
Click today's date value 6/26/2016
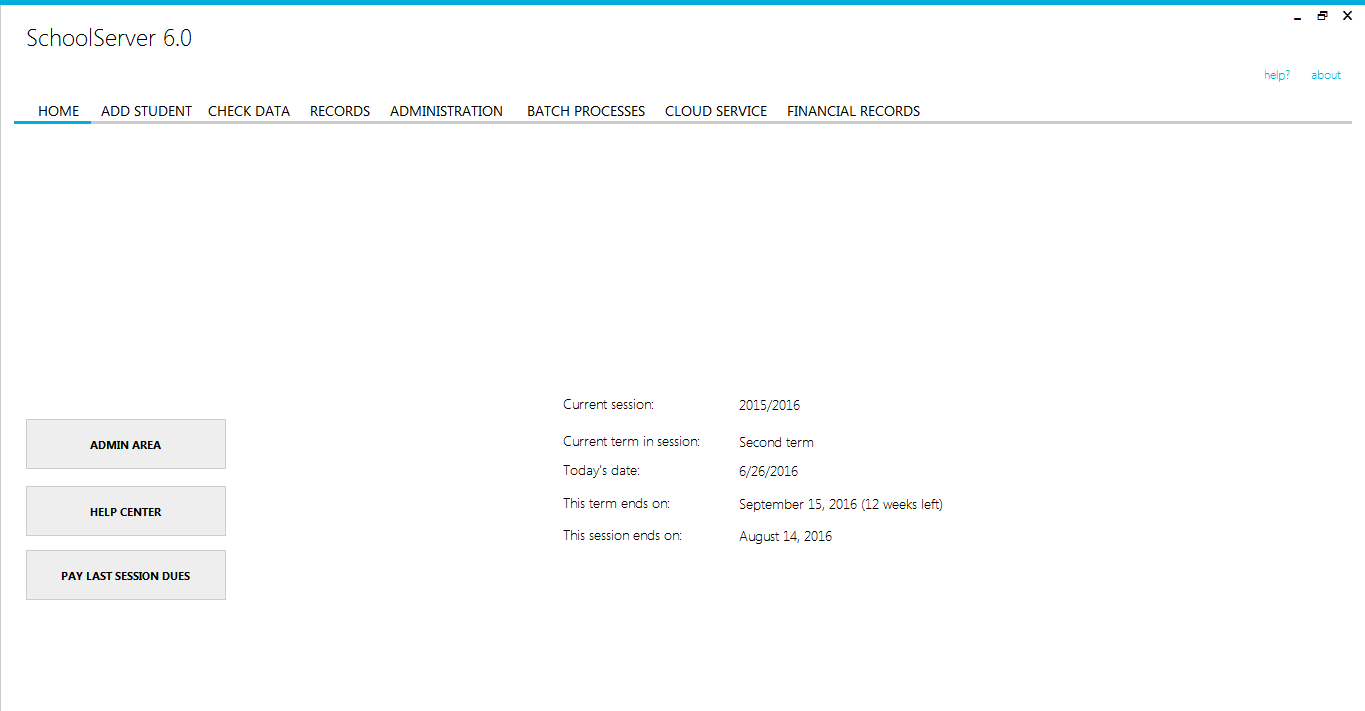pos(768,470)
